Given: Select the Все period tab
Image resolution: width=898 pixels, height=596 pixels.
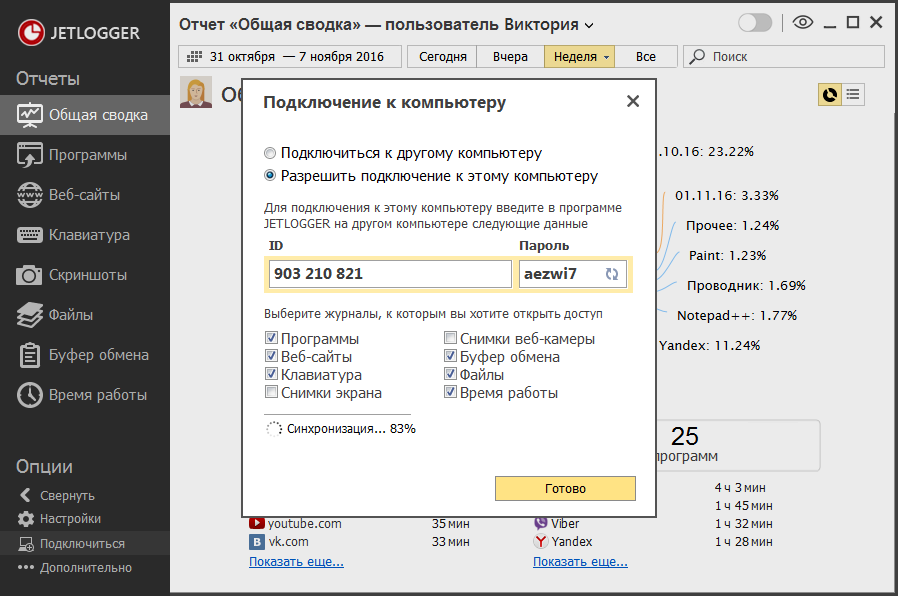Looking at the screenshot, I should coord(645,57).
